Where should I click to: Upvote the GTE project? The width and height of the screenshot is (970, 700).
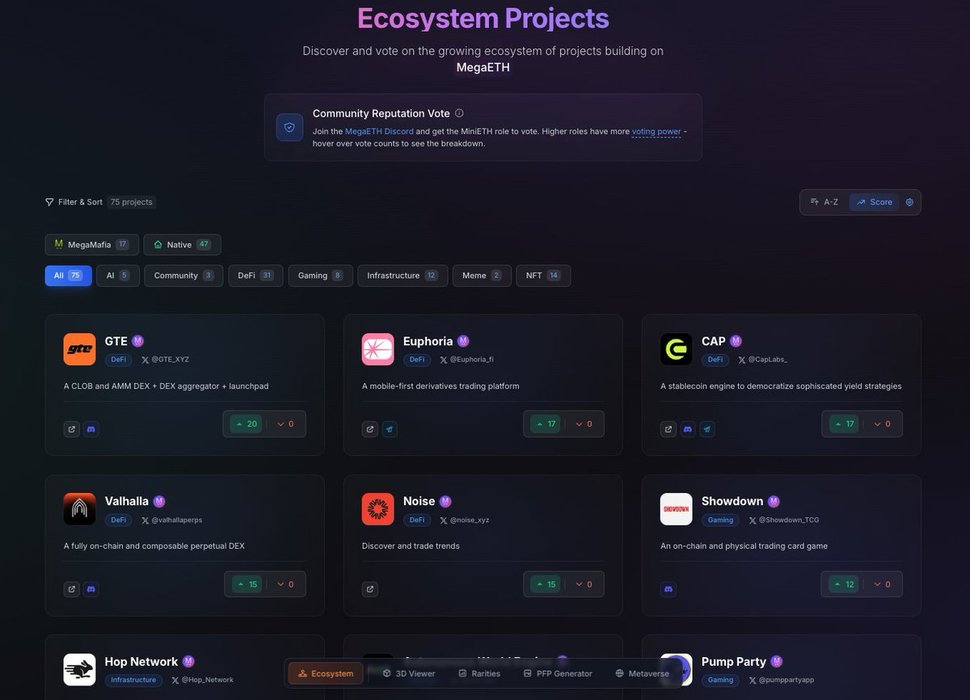click(245, 424)
